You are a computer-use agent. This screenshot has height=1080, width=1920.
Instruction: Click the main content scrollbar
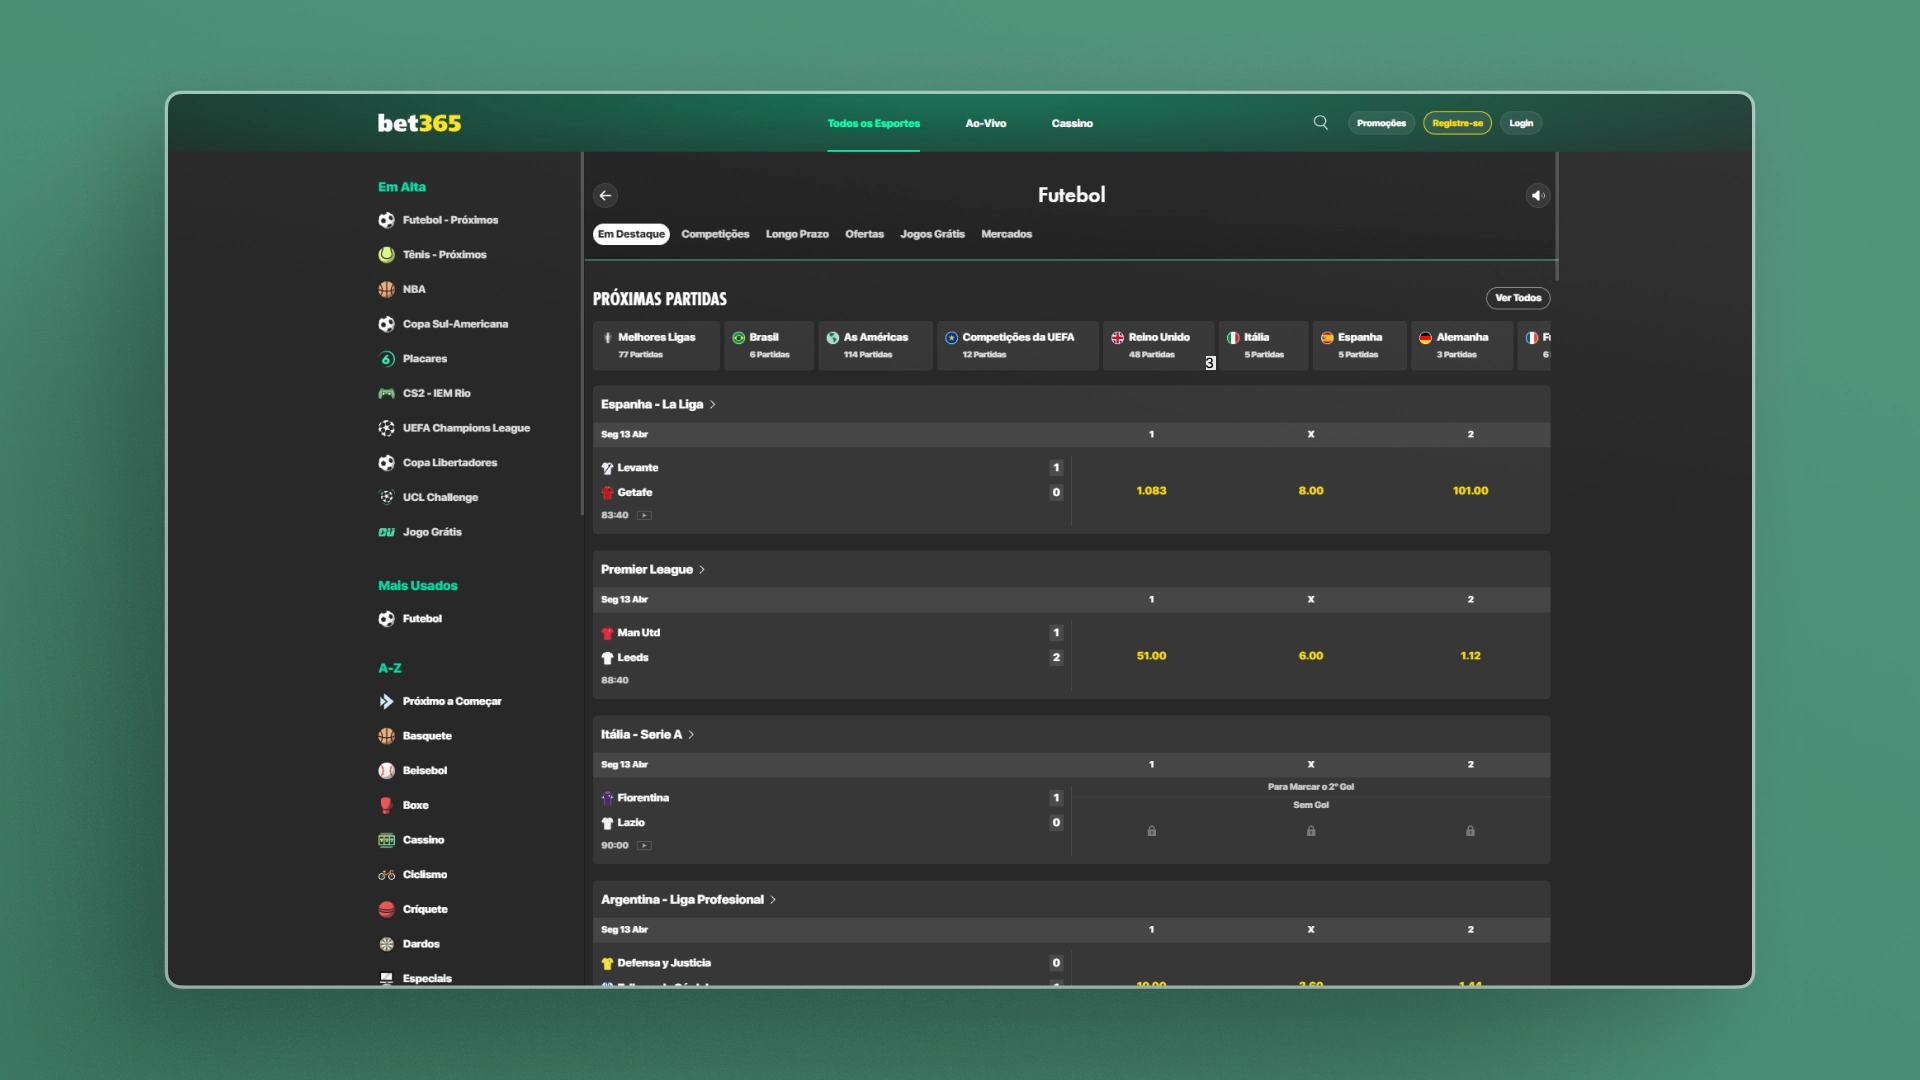coord(1557,217)
